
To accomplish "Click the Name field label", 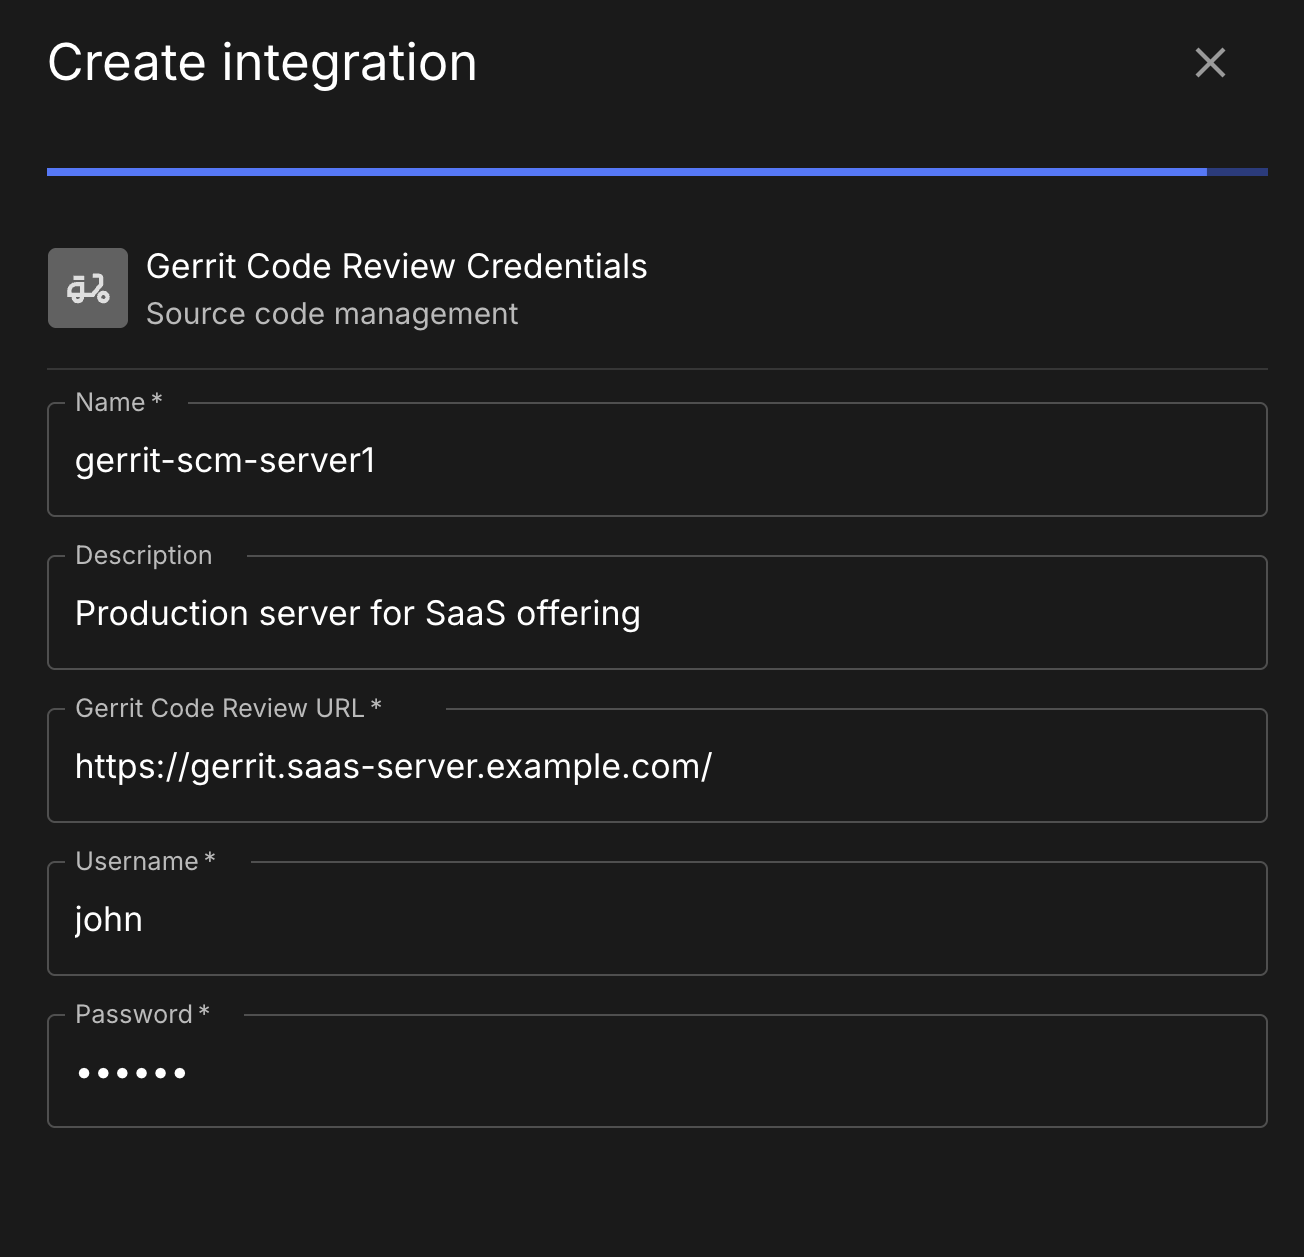I will [116, 402].
